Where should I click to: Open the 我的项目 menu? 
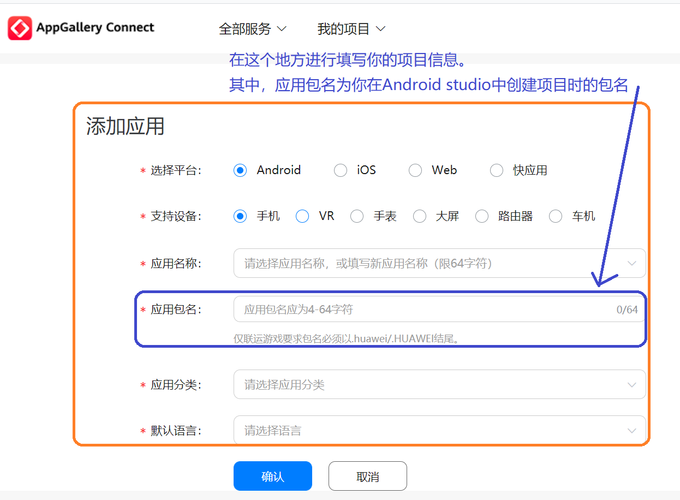(351, 29)
